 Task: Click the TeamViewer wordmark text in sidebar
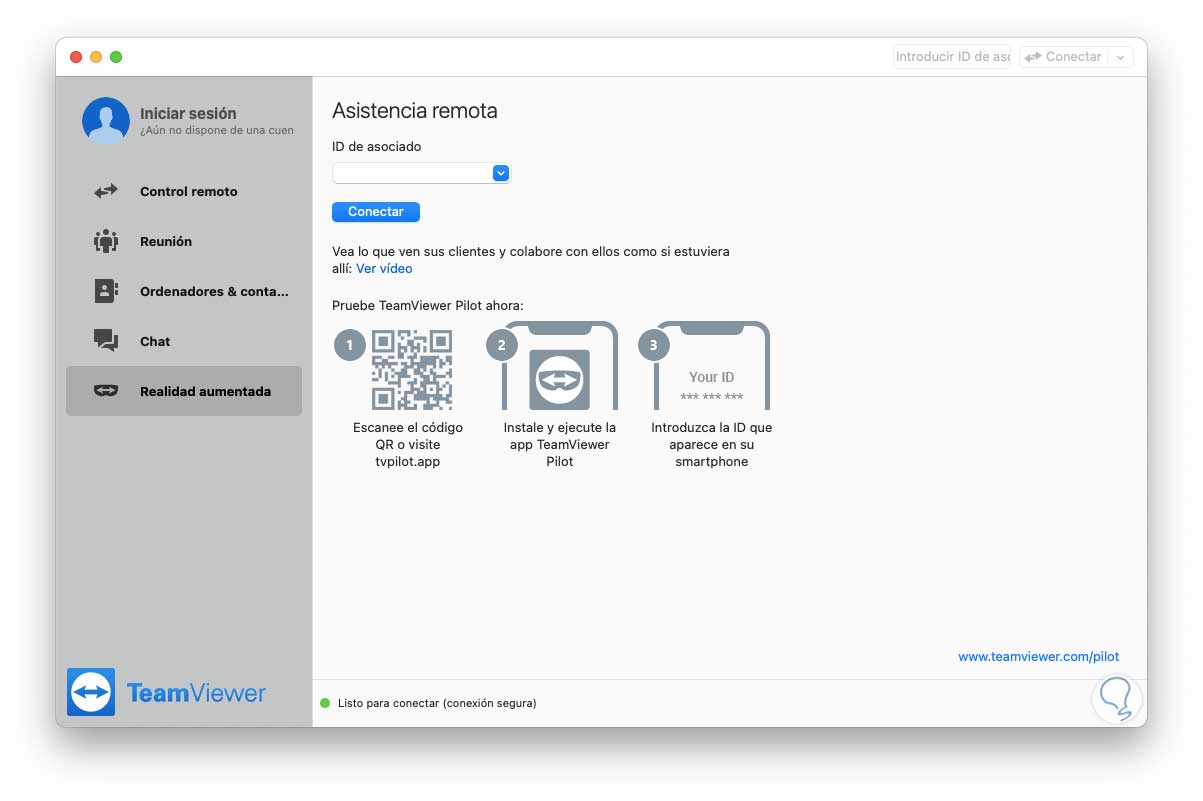[196, 692]
